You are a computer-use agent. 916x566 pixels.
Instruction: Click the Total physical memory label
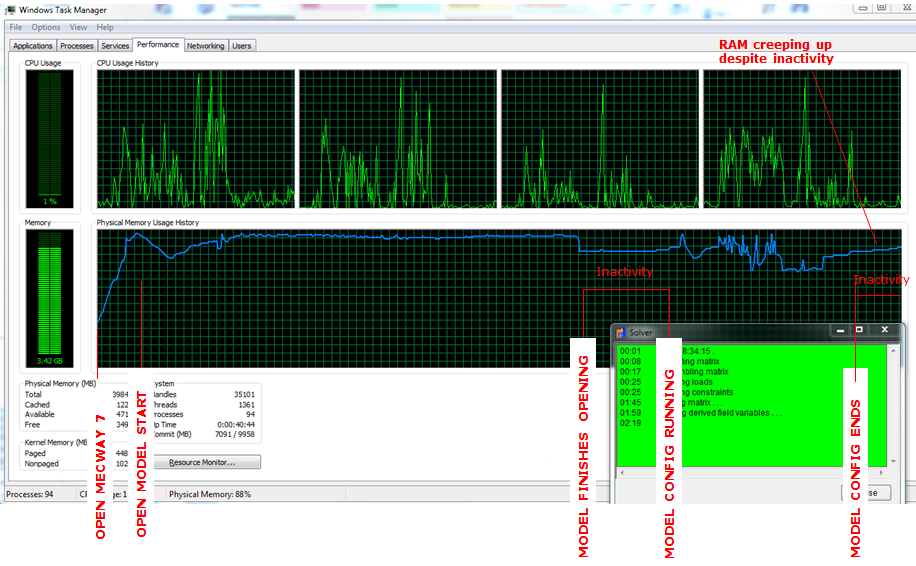33,394
